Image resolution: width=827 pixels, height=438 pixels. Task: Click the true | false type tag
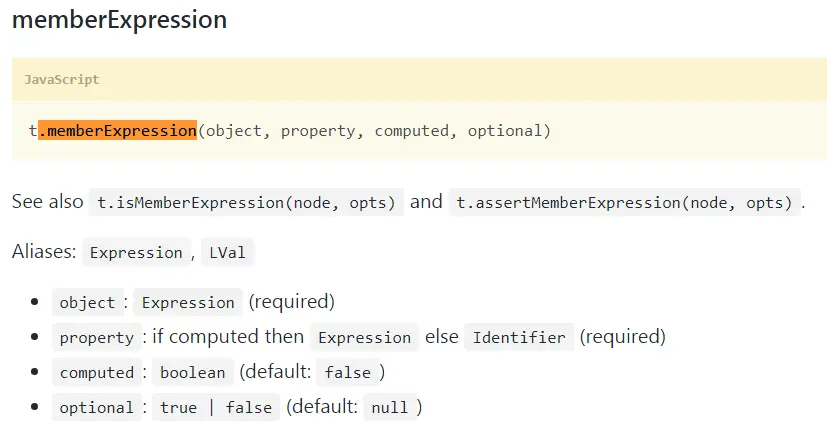pos(216,407)
